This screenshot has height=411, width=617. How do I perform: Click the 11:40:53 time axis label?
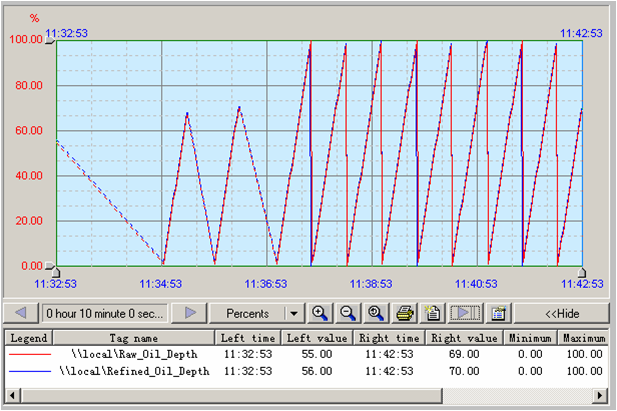coord(476,284)
